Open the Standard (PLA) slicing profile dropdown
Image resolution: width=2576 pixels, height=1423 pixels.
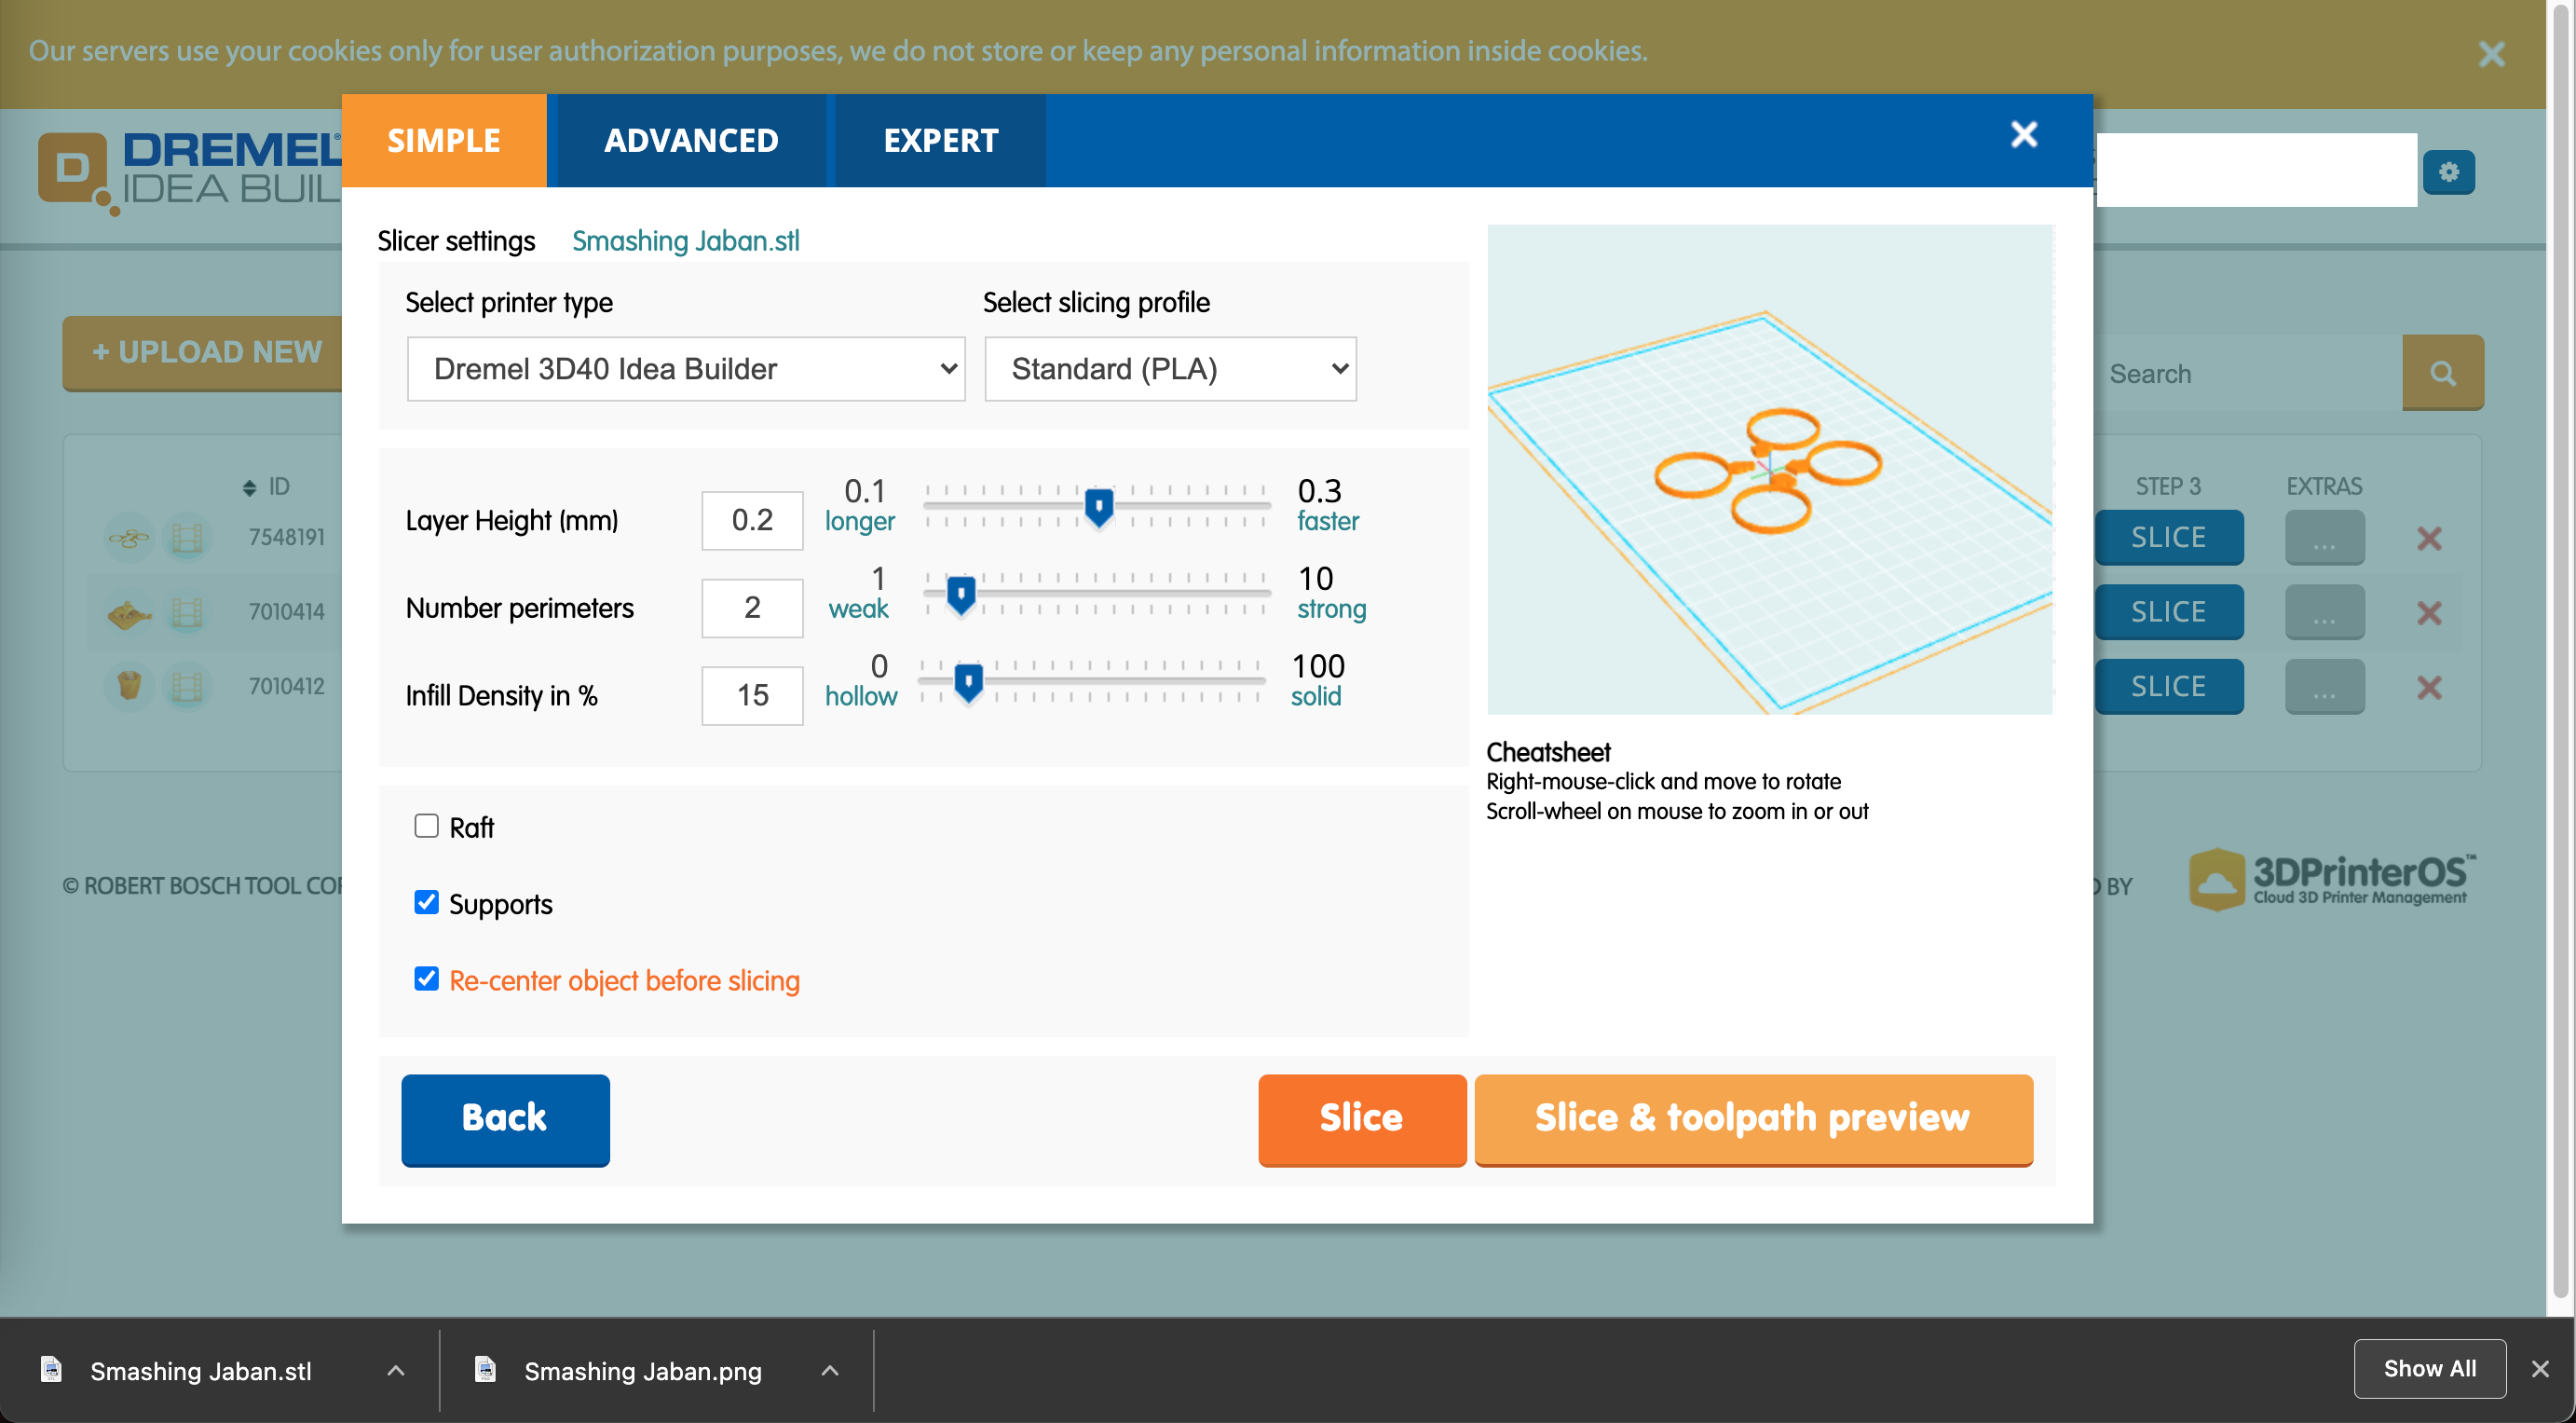click(1169, 369)
